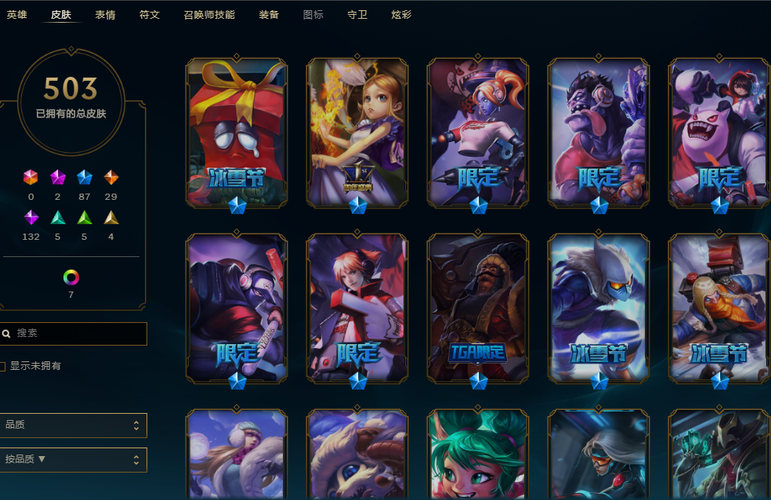Open the 品质 dropdown
The height and width of the screenshot is (500, 771).
coord(73,425)
